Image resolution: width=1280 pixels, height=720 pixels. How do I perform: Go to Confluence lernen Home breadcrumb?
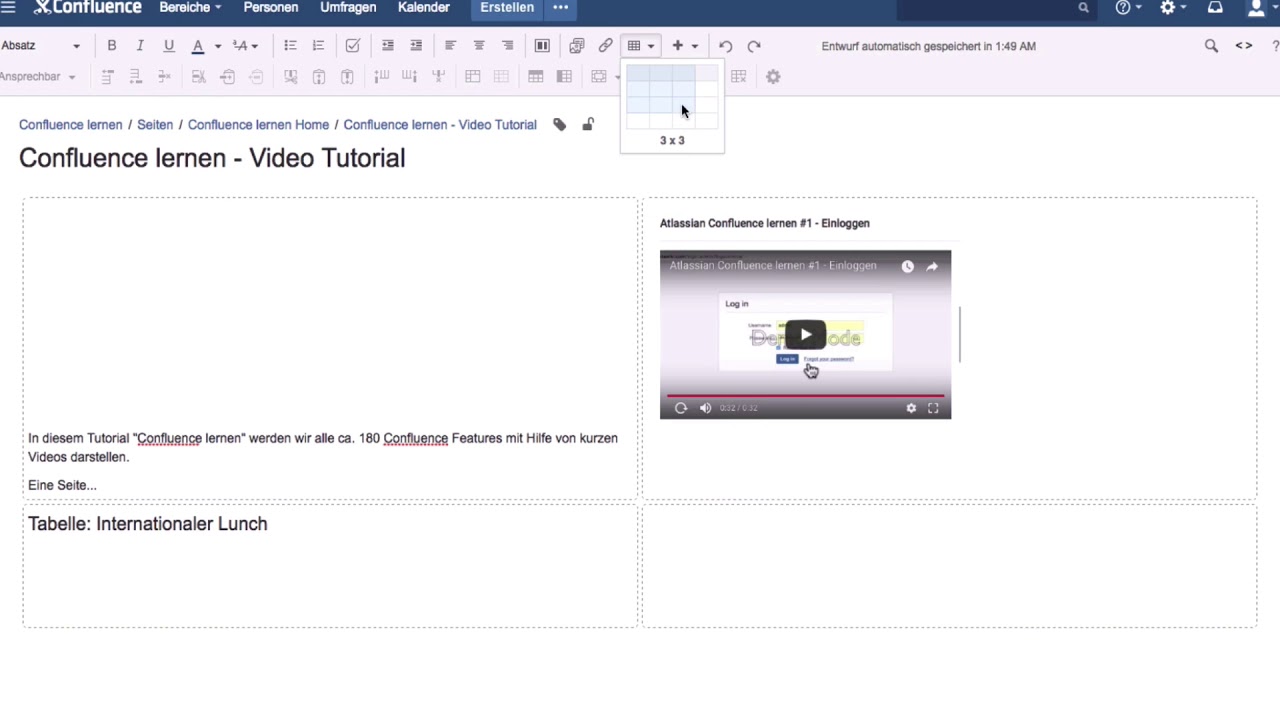click(258, 125)
